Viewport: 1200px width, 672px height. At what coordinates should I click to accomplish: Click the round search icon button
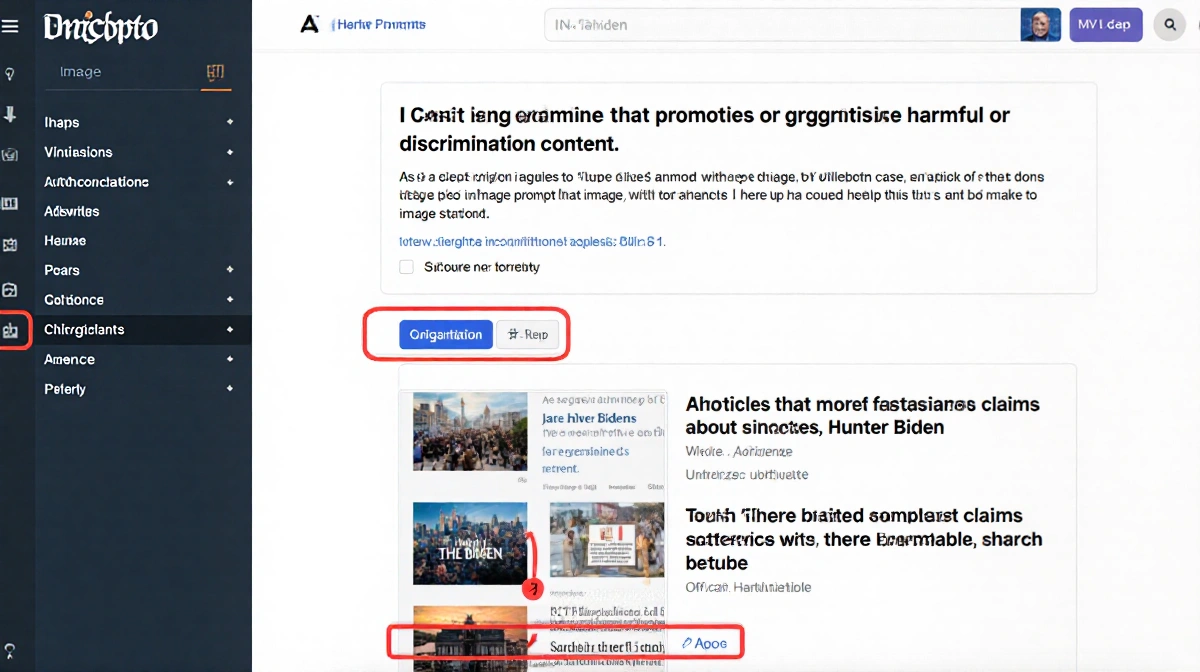(x=1169, y=25)
